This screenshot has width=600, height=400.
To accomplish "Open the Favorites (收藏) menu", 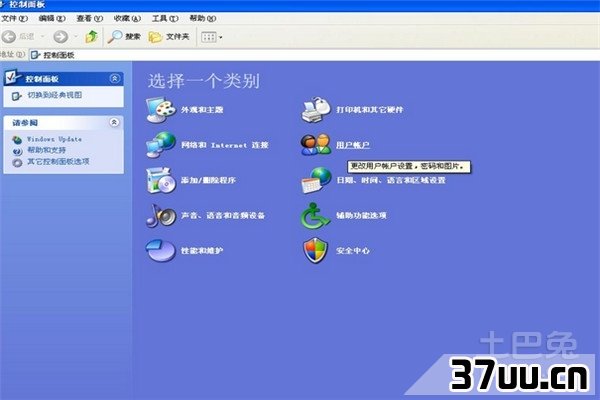I will click(127, 18).
